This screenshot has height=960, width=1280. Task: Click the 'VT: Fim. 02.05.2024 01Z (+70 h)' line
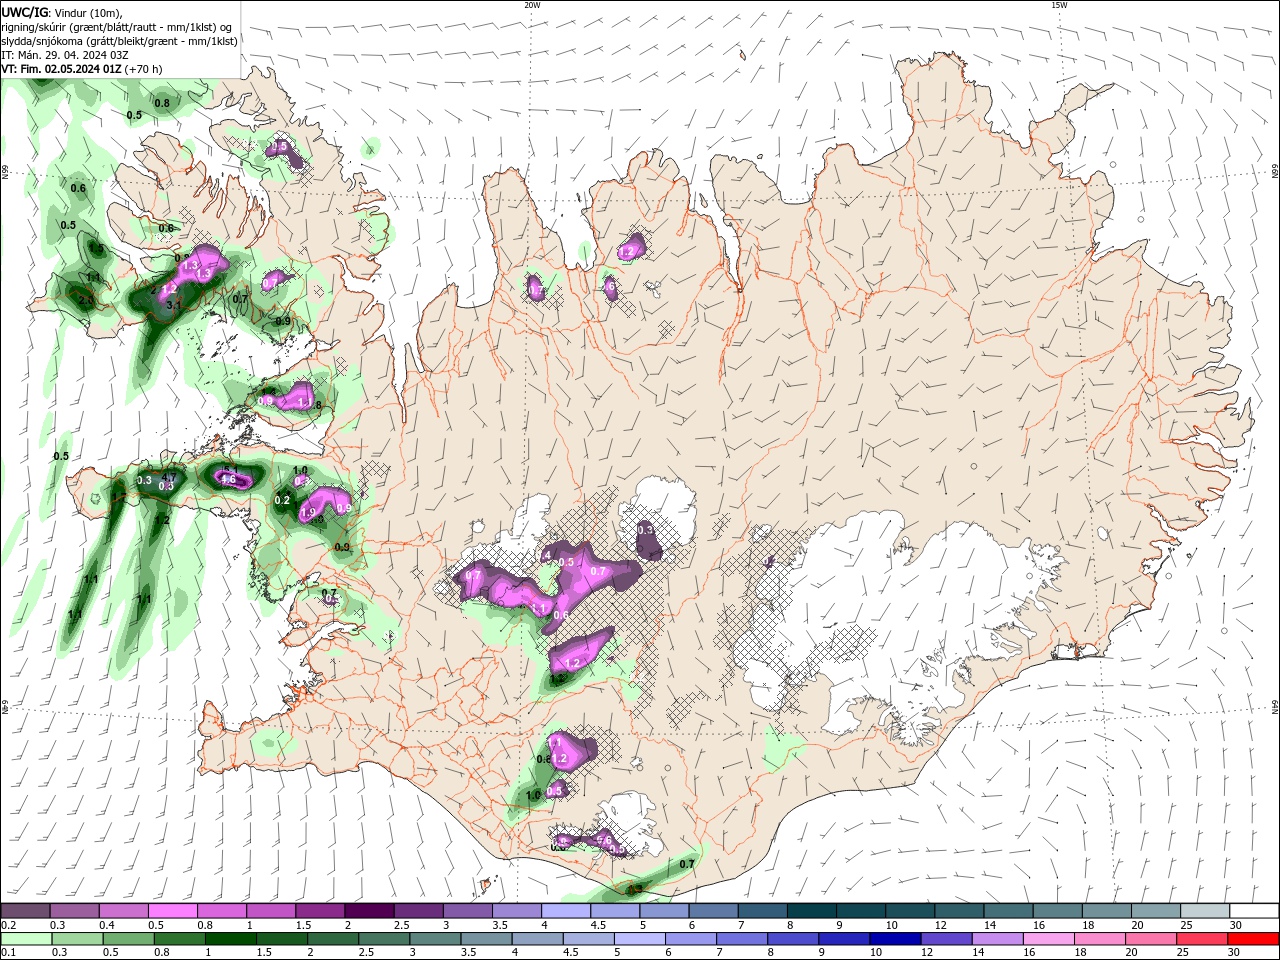pyautogui.click(x=82, y=69)
